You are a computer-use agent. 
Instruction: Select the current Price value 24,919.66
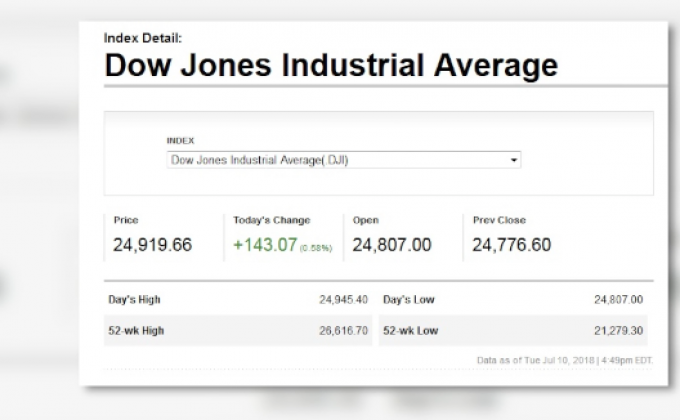pos(151,245)
